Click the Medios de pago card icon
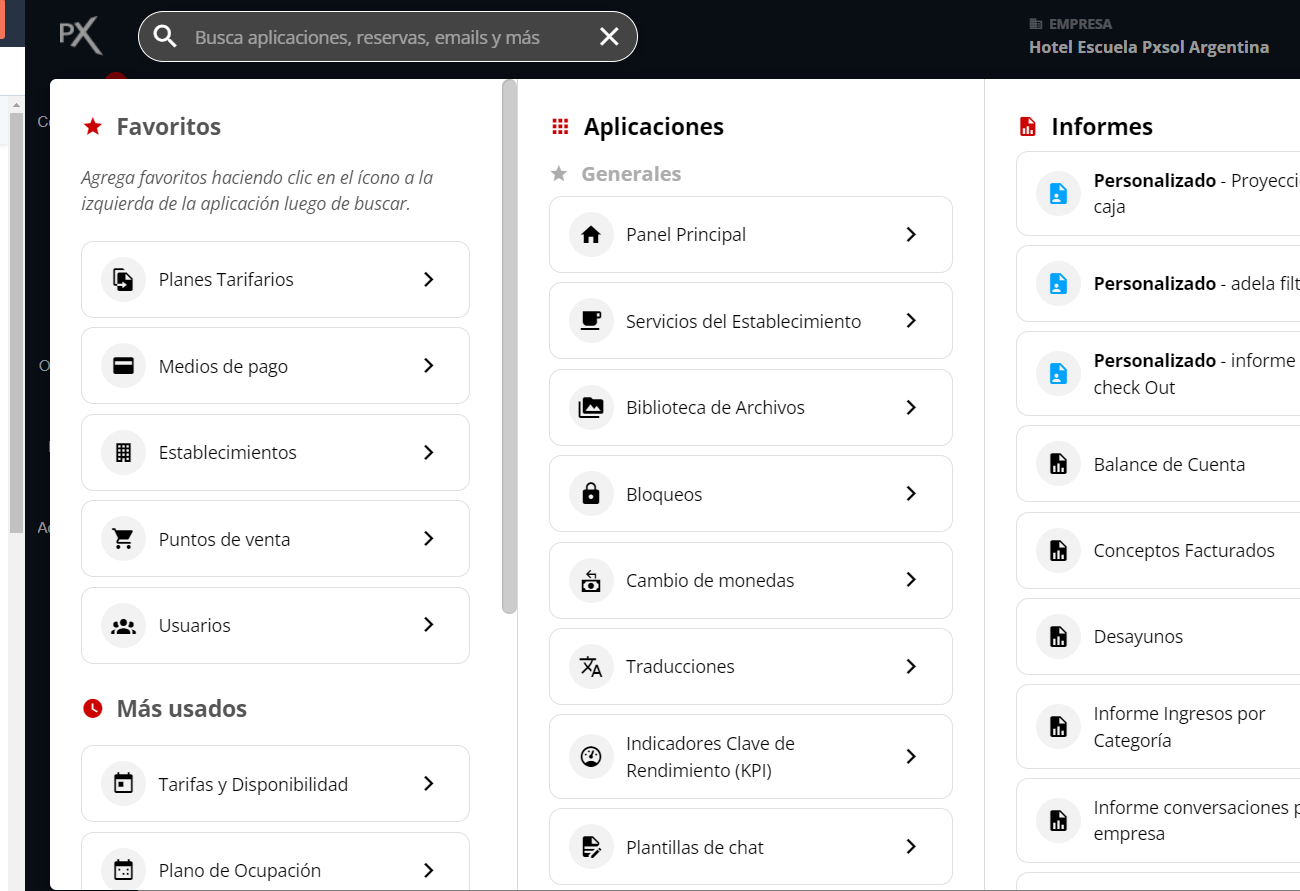Screen dimensions: 1300x891 pos(123,366)
